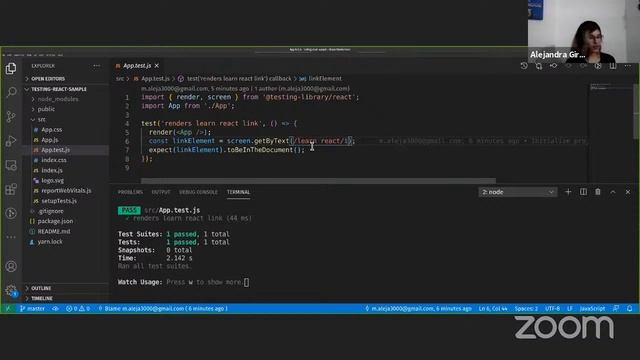Click errors and warnings count in status bar

(x=78, y=309)
